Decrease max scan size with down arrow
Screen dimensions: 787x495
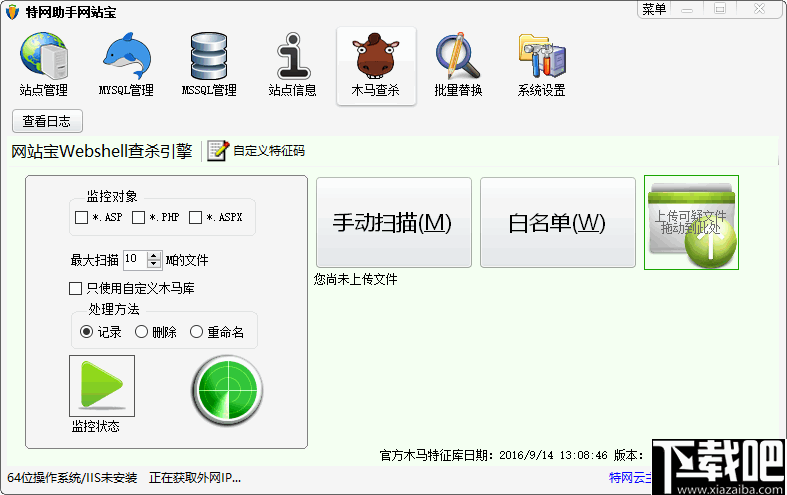pyautogui.click(x=154, y=264)
